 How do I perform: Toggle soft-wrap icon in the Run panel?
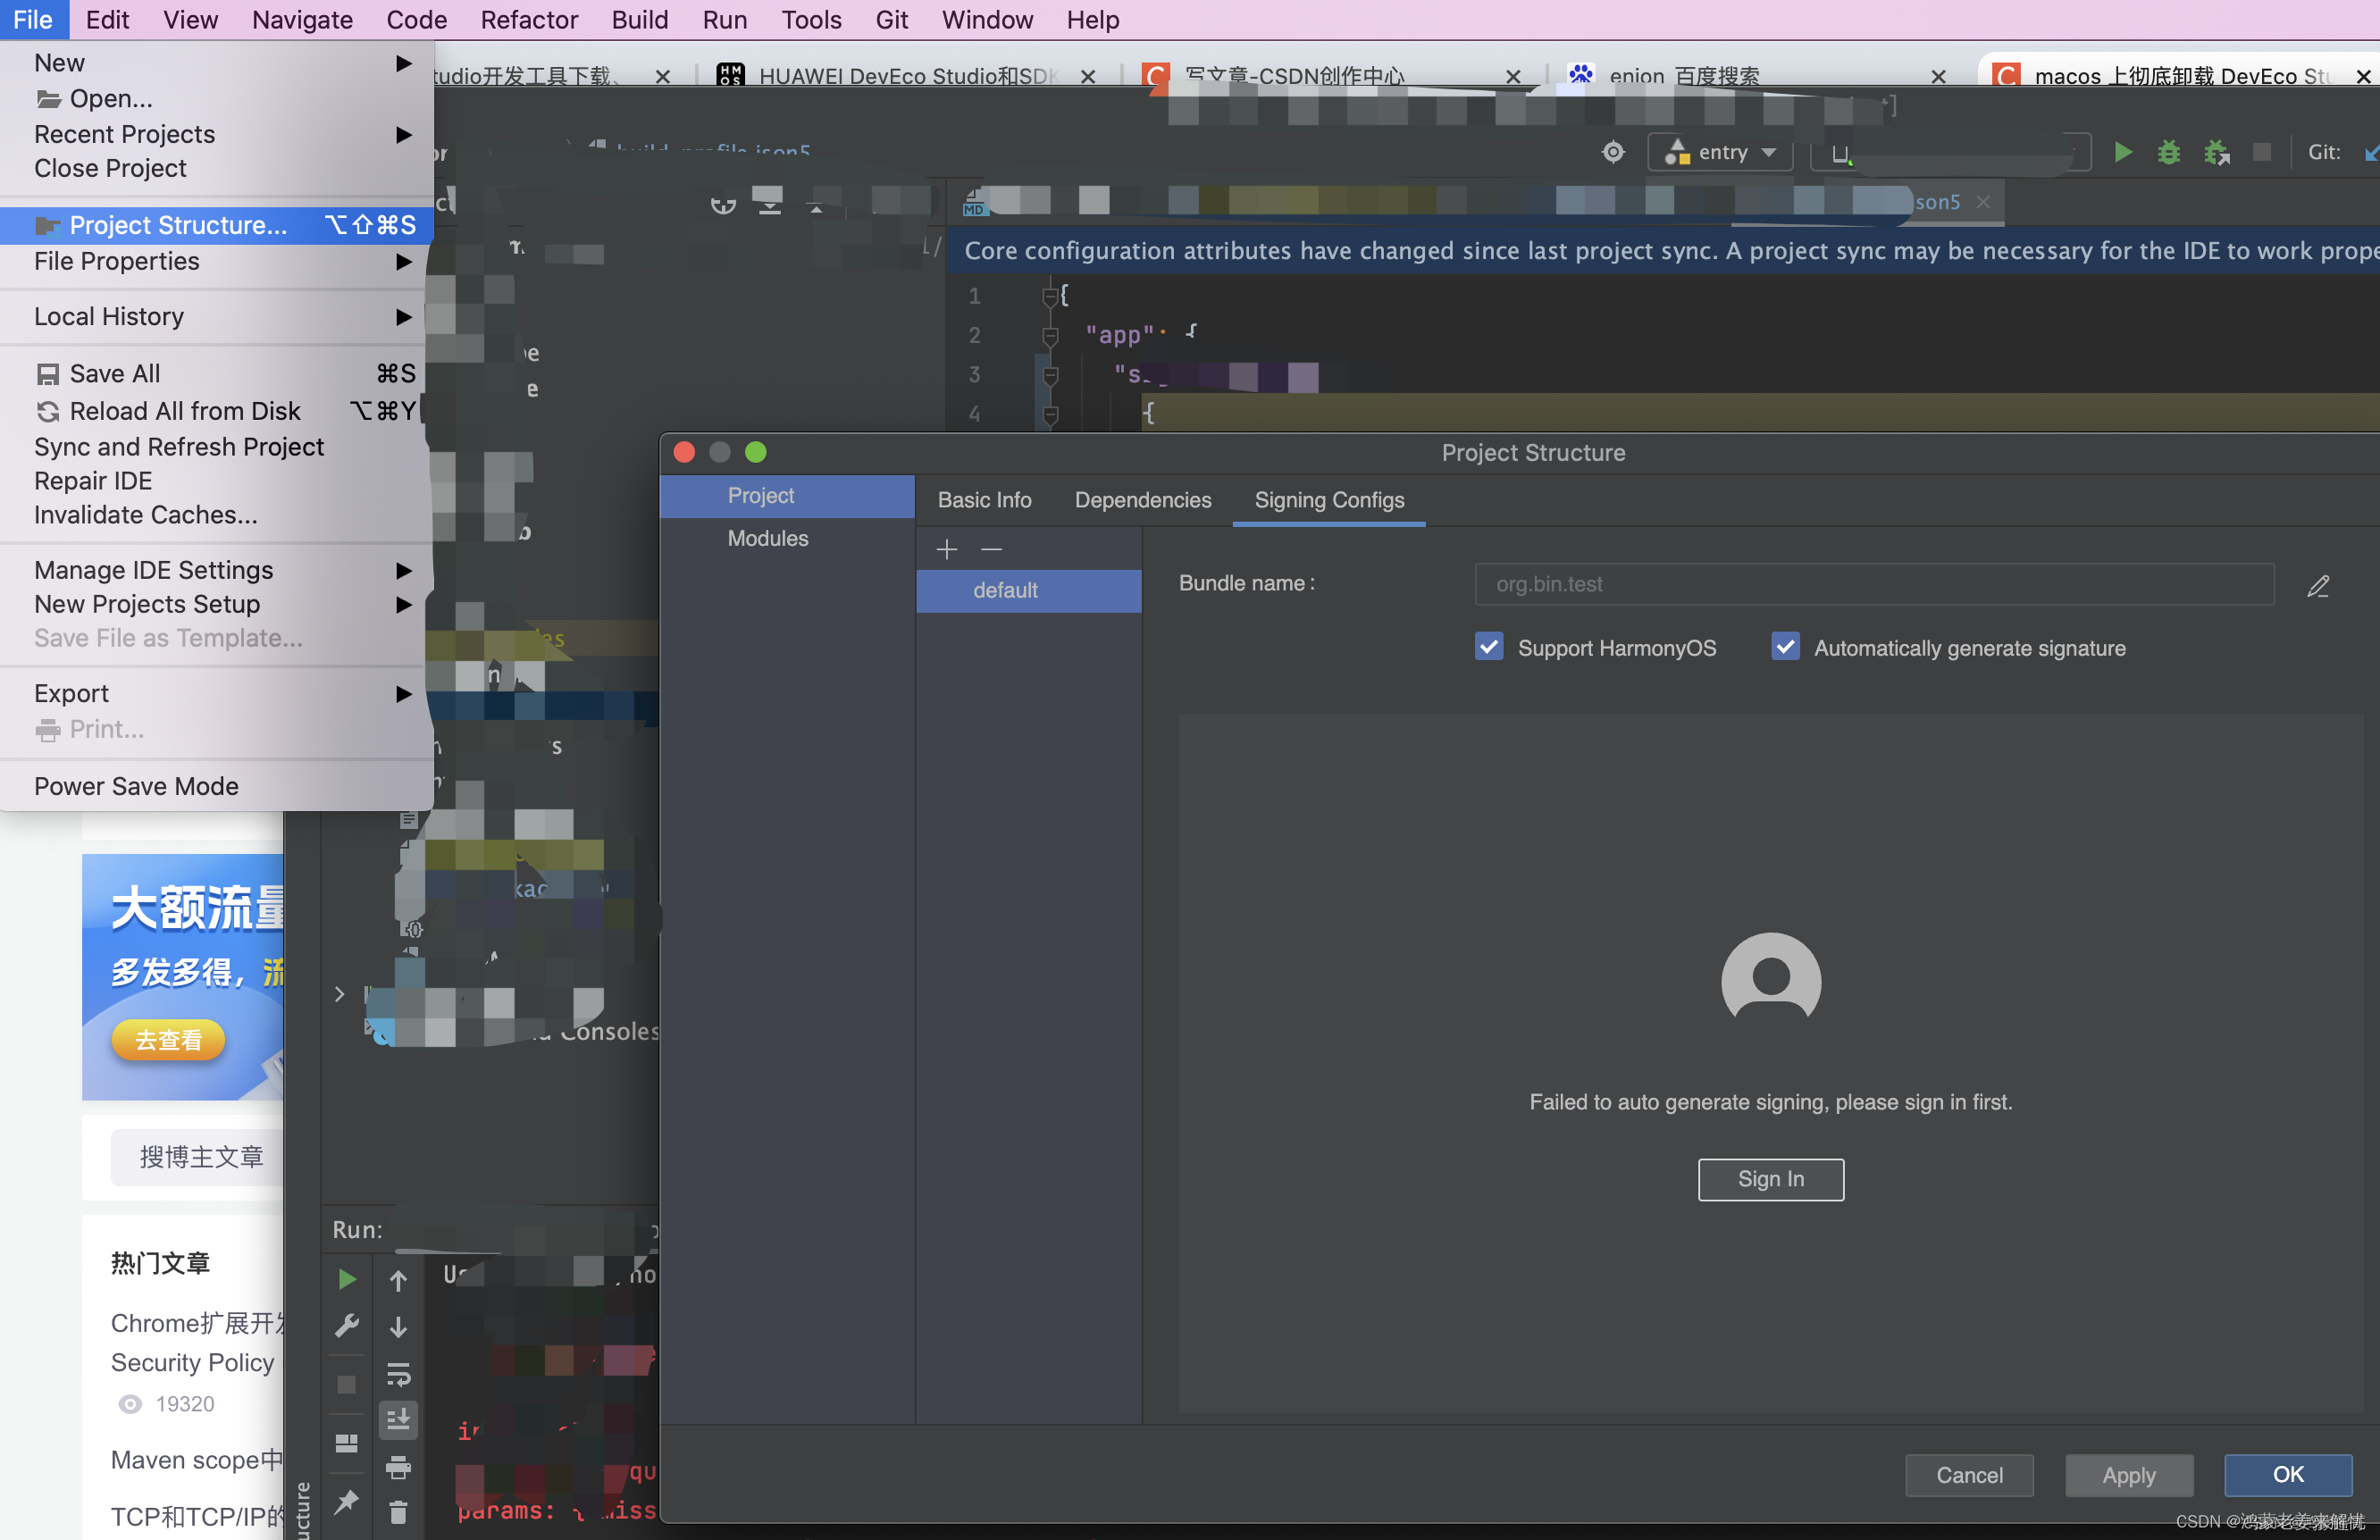pos(398,1374)
